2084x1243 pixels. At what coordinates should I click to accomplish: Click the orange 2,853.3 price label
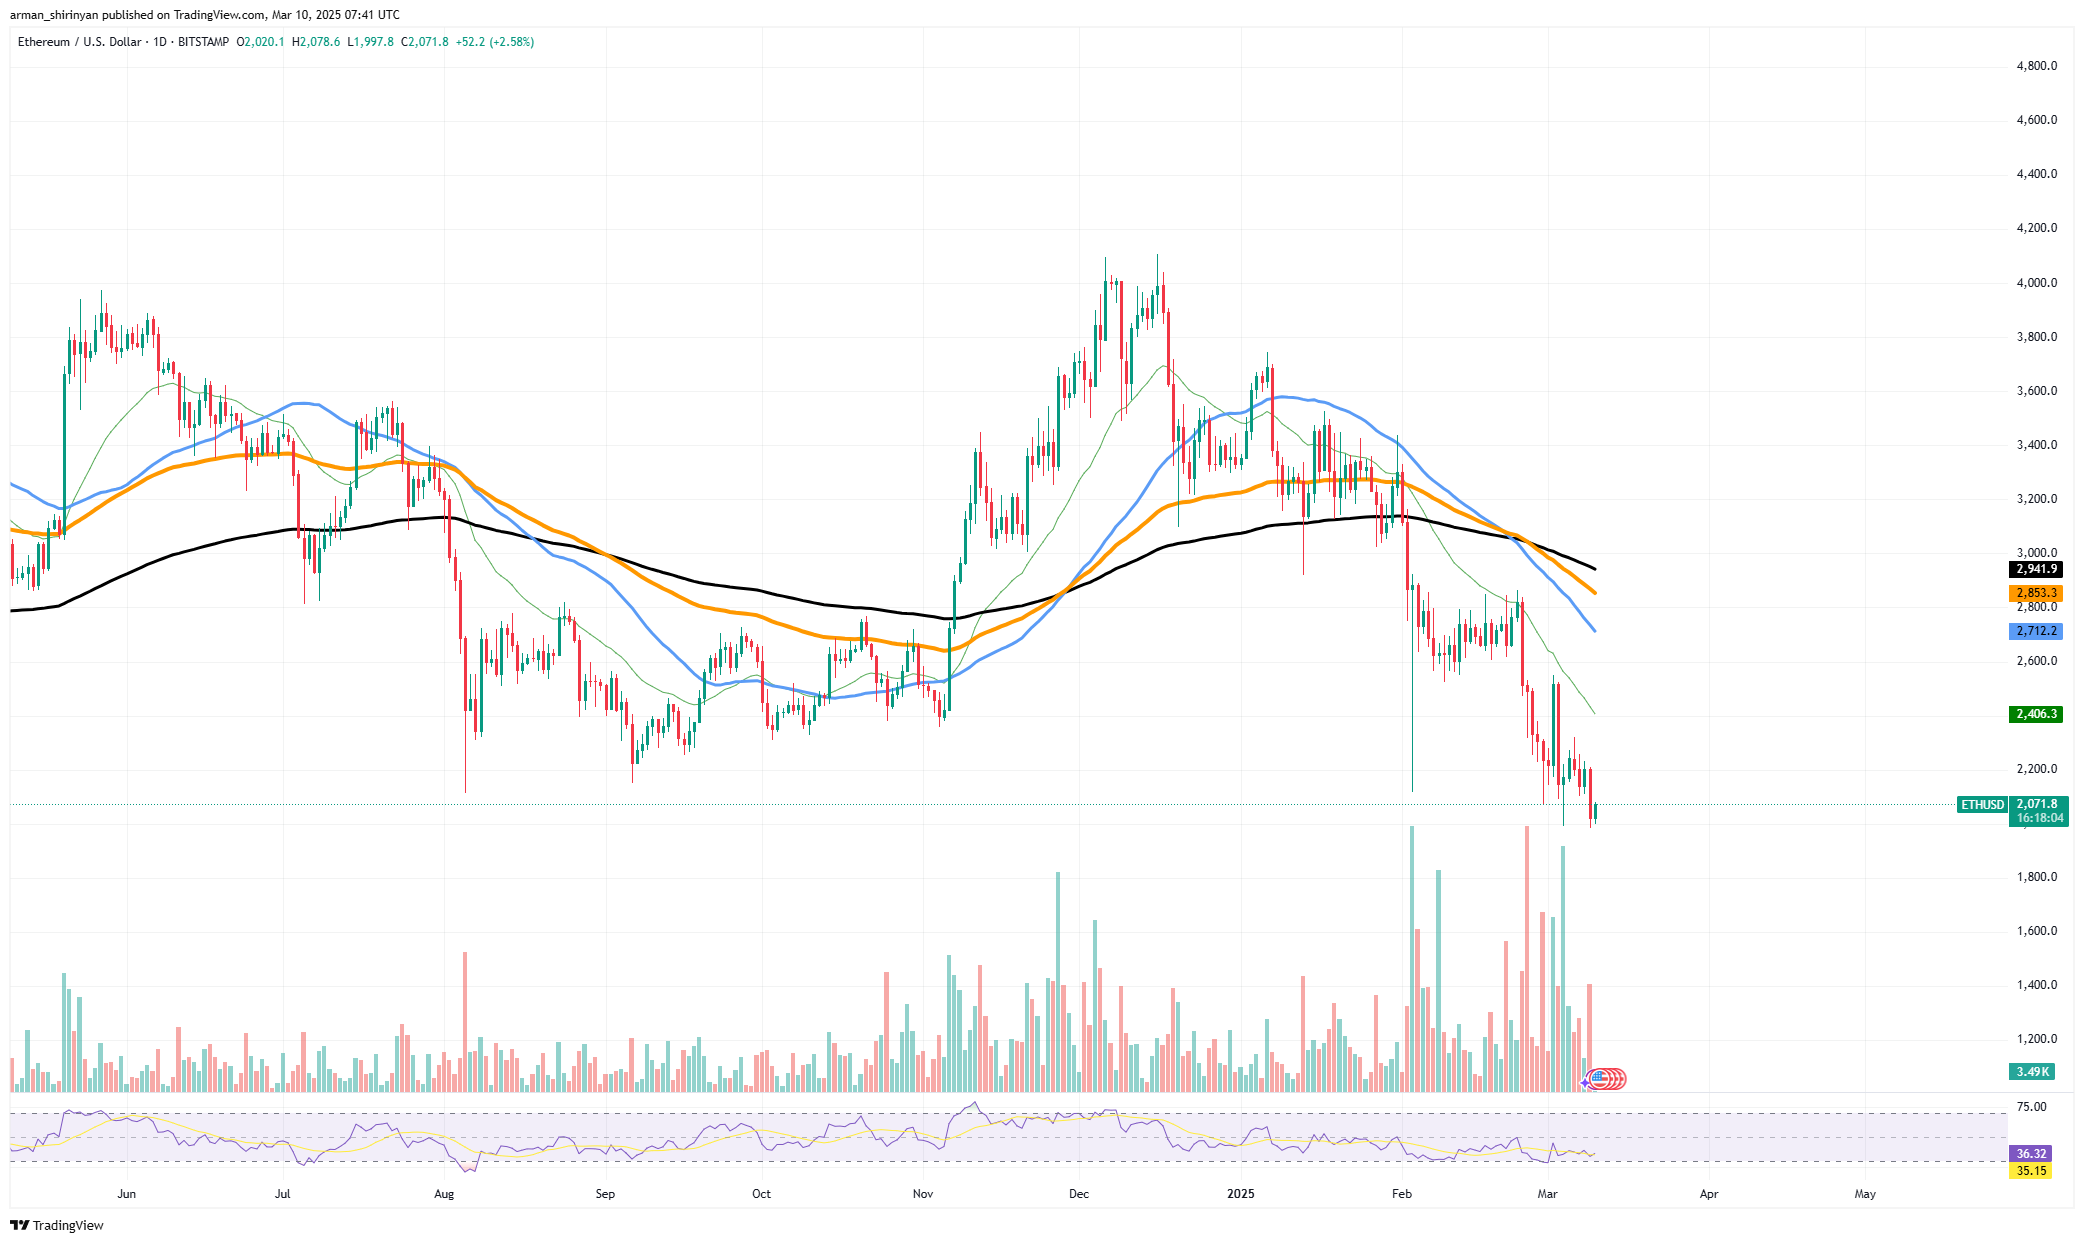pyautogui.click(x=2036, y=593)
